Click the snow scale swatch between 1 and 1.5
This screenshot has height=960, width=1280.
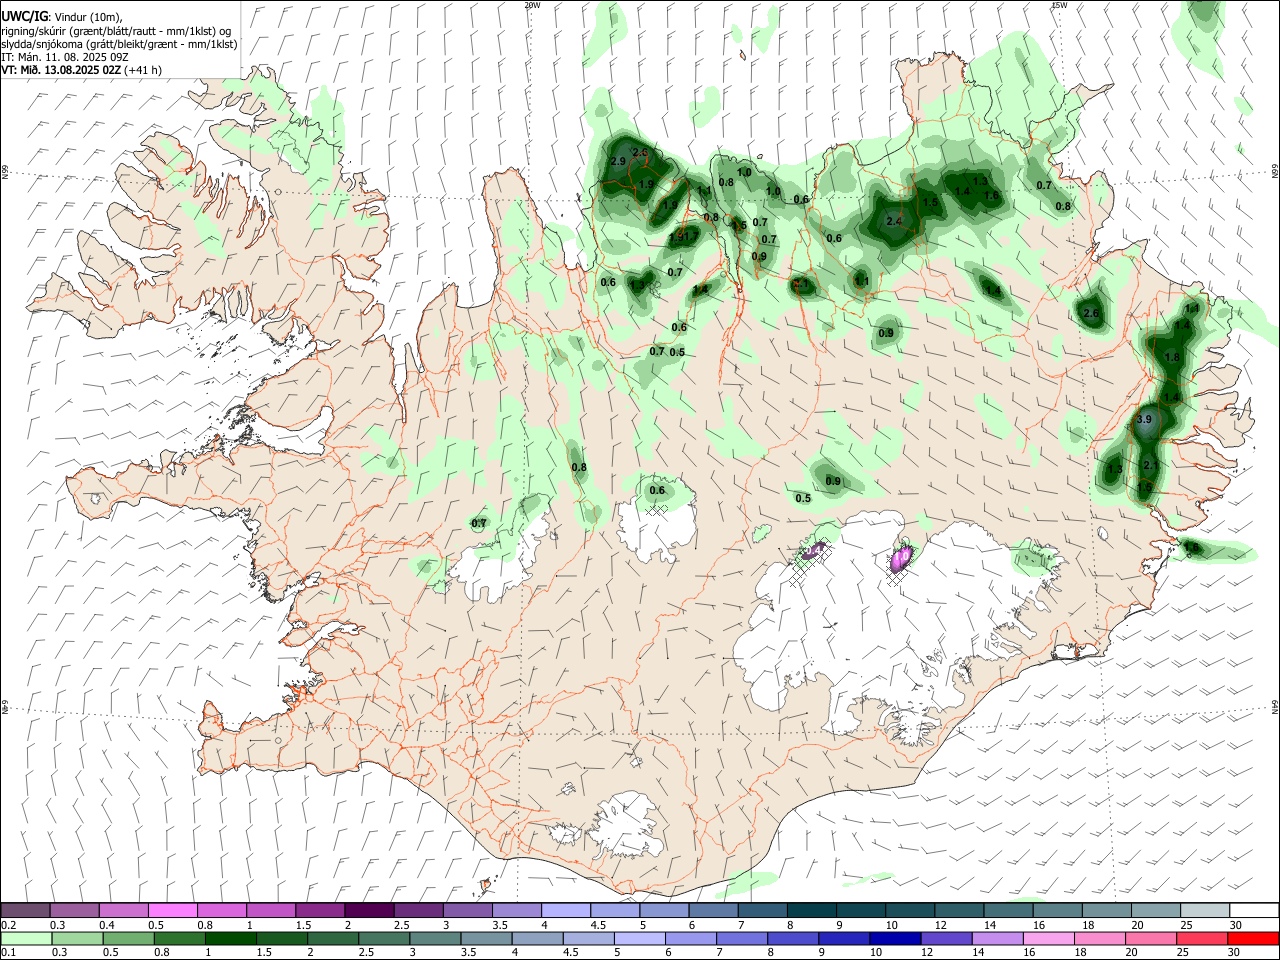tap(271, 911)
